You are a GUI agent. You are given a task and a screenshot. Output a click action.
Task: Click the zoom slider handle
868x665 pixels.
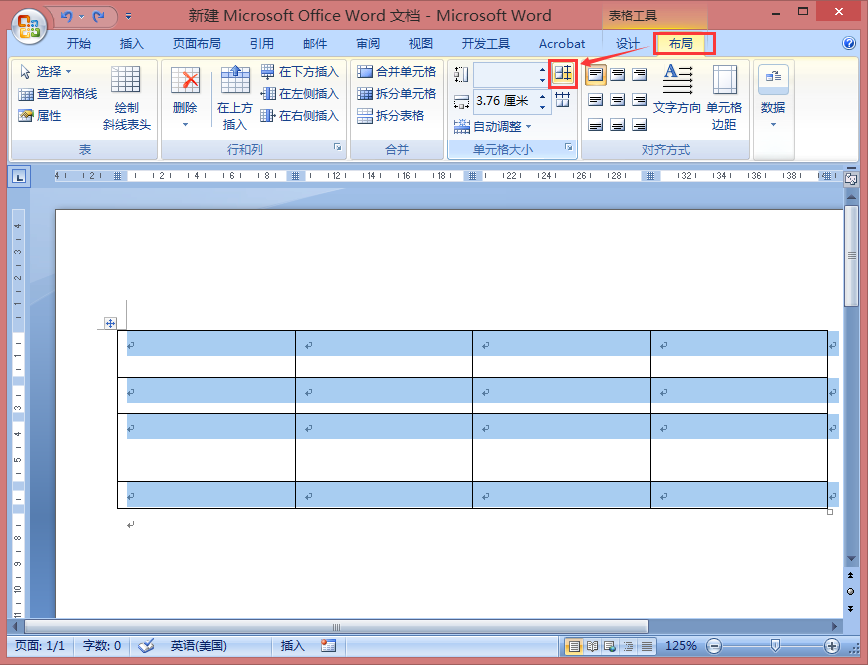click(x=775, y=646)
